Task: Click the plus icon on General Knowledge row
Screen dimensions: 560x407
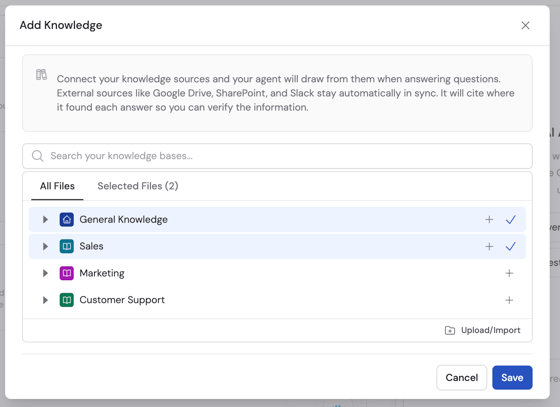Action: click(x=489, y=220)
